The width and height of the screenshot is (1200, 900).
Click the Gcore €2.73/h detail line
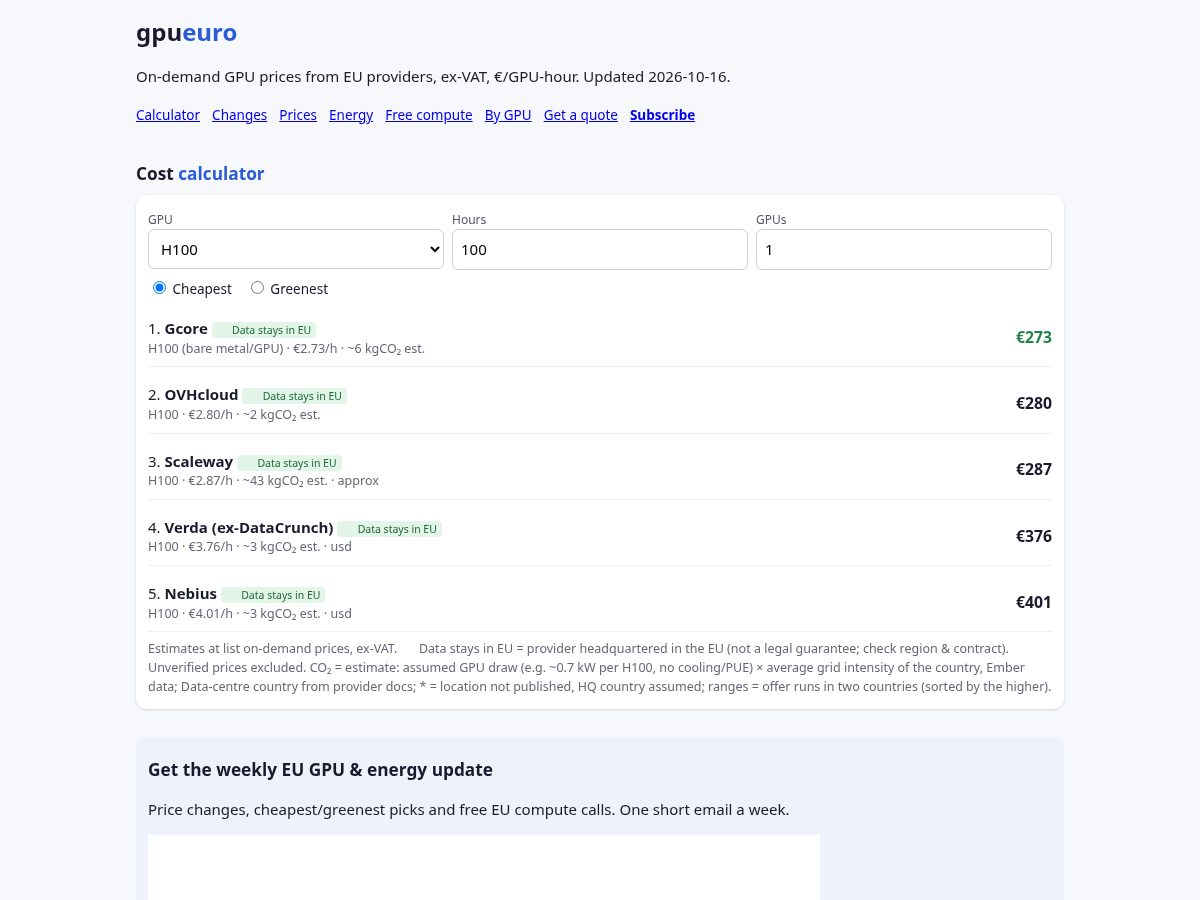point(286,349)
